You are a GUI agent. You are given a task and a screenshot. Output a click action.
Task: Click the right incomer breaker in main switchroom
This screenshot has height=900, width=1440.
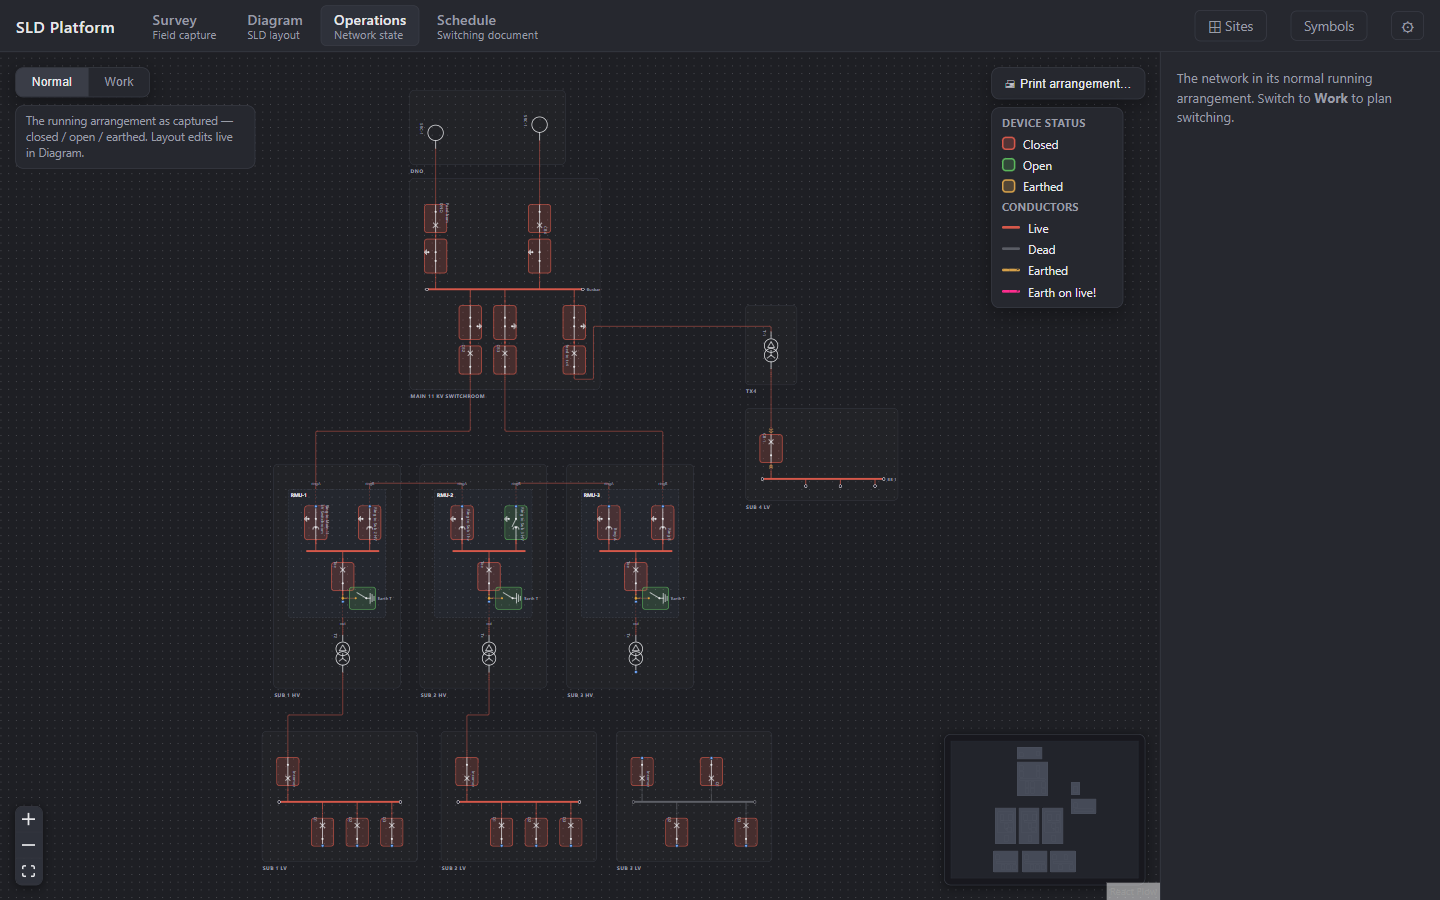coord(540,219)
